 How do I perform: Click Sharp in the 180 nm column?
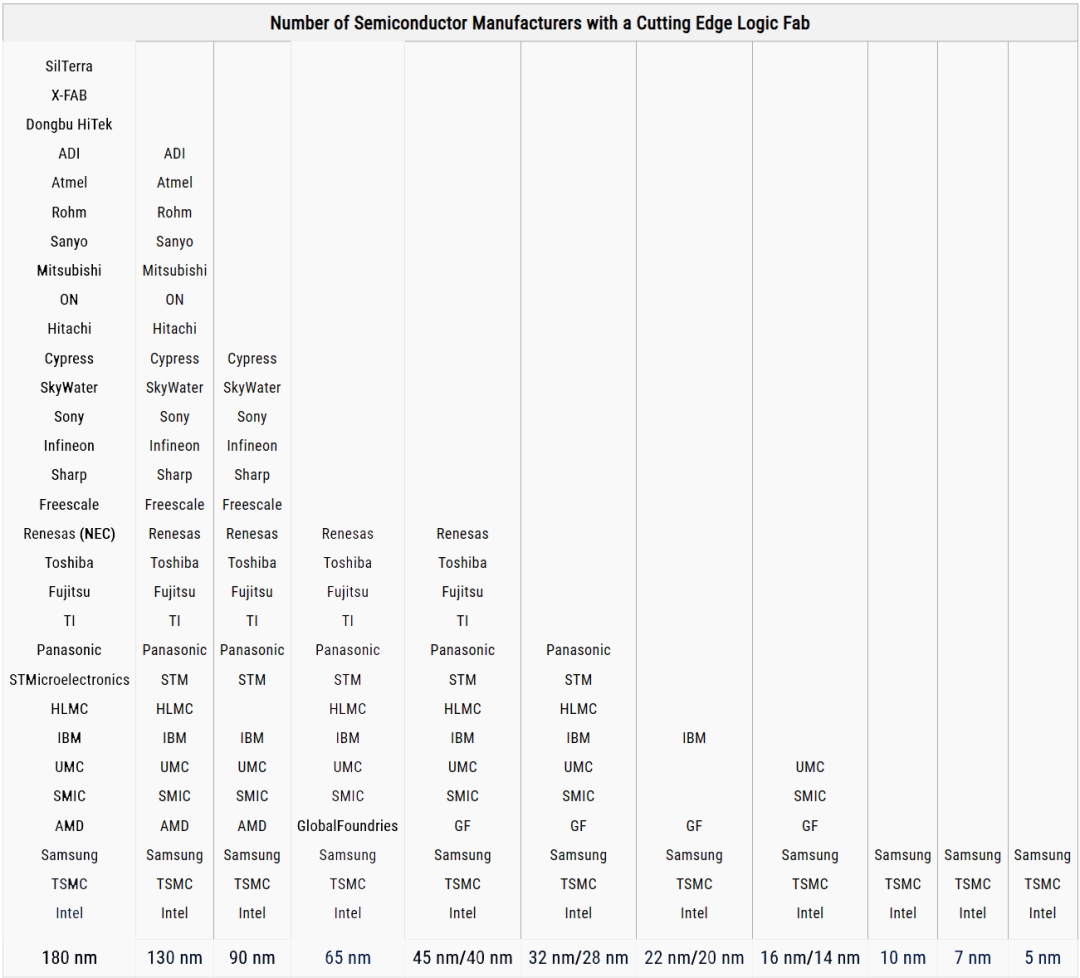69,475
